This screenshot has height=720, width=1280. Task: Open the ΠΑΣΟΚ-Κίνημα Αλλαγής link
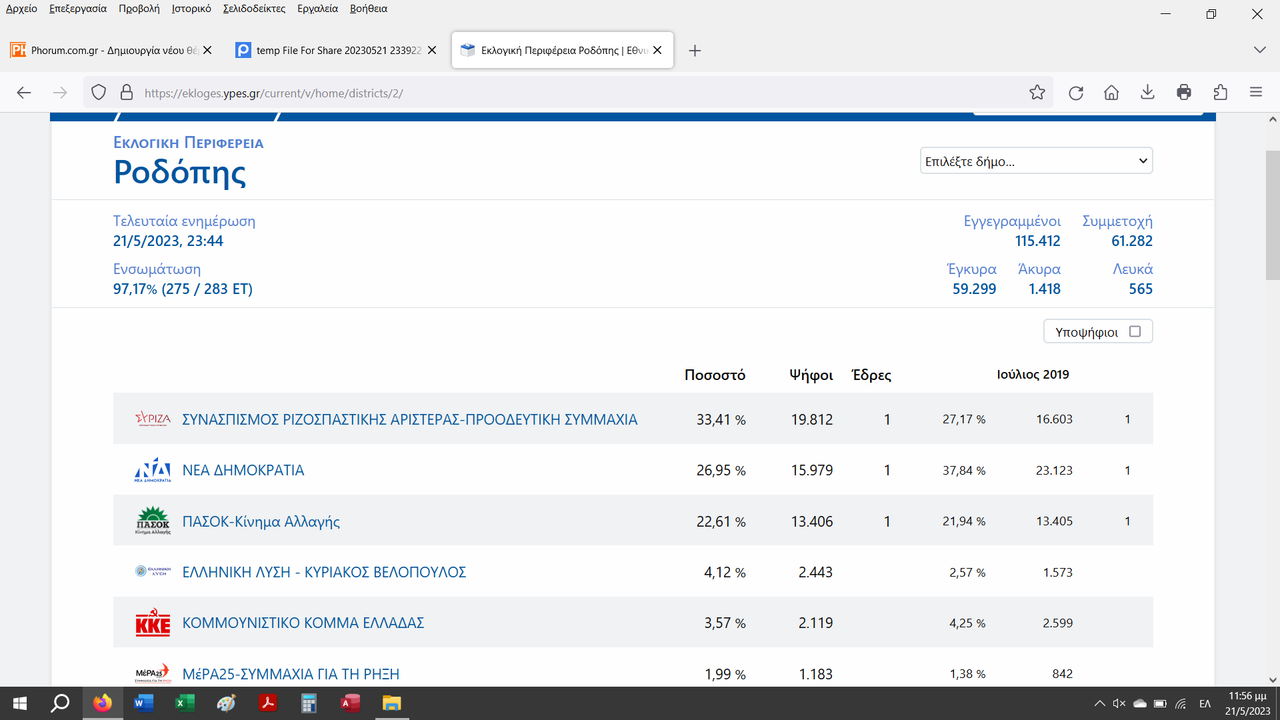[x=261, y=521]
